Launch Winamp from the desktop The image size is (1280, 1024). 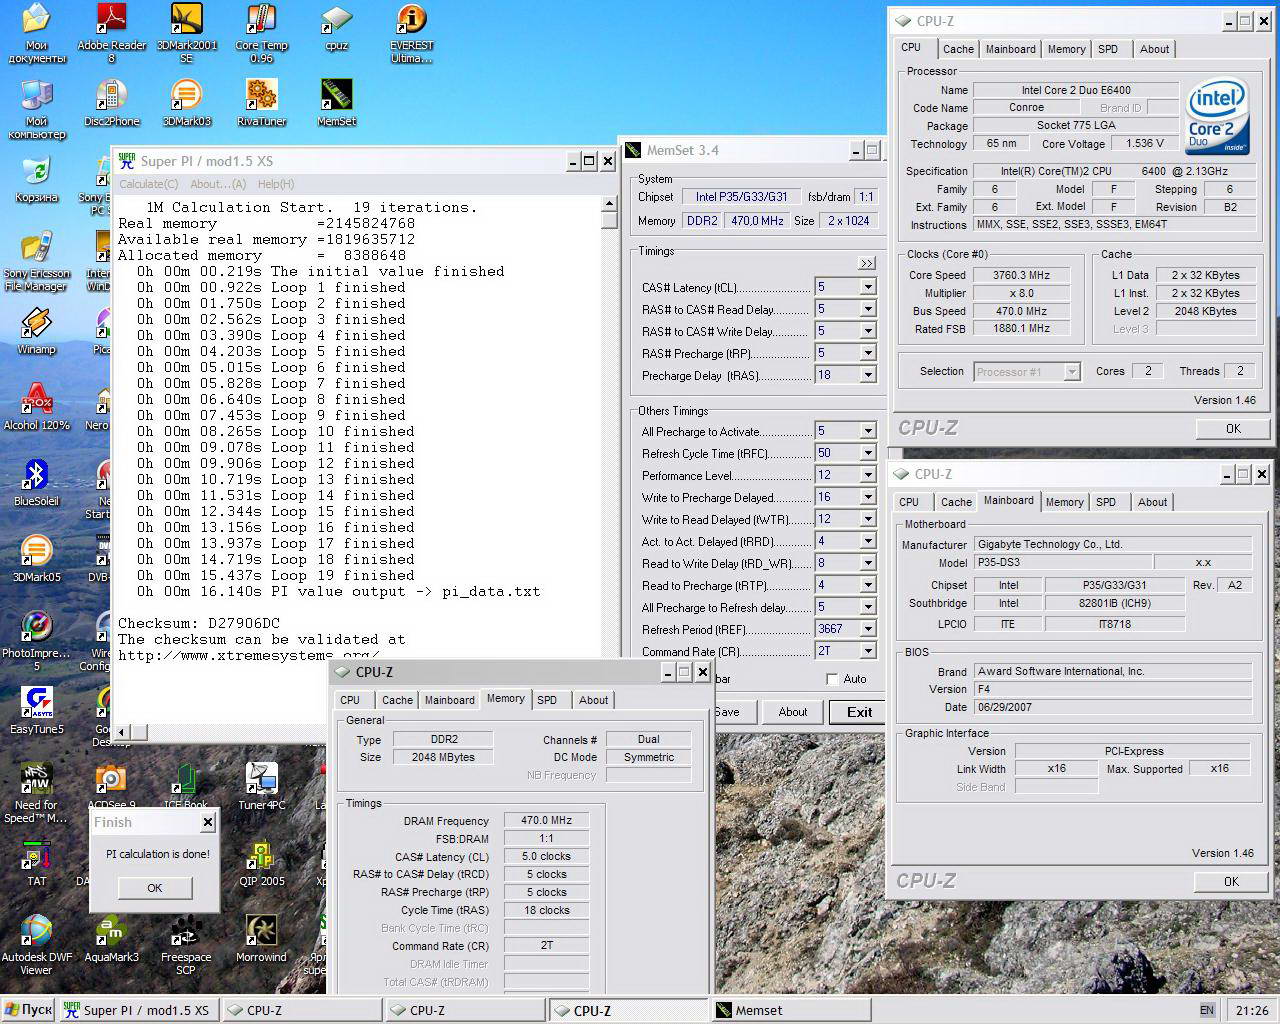click(36, 331)
